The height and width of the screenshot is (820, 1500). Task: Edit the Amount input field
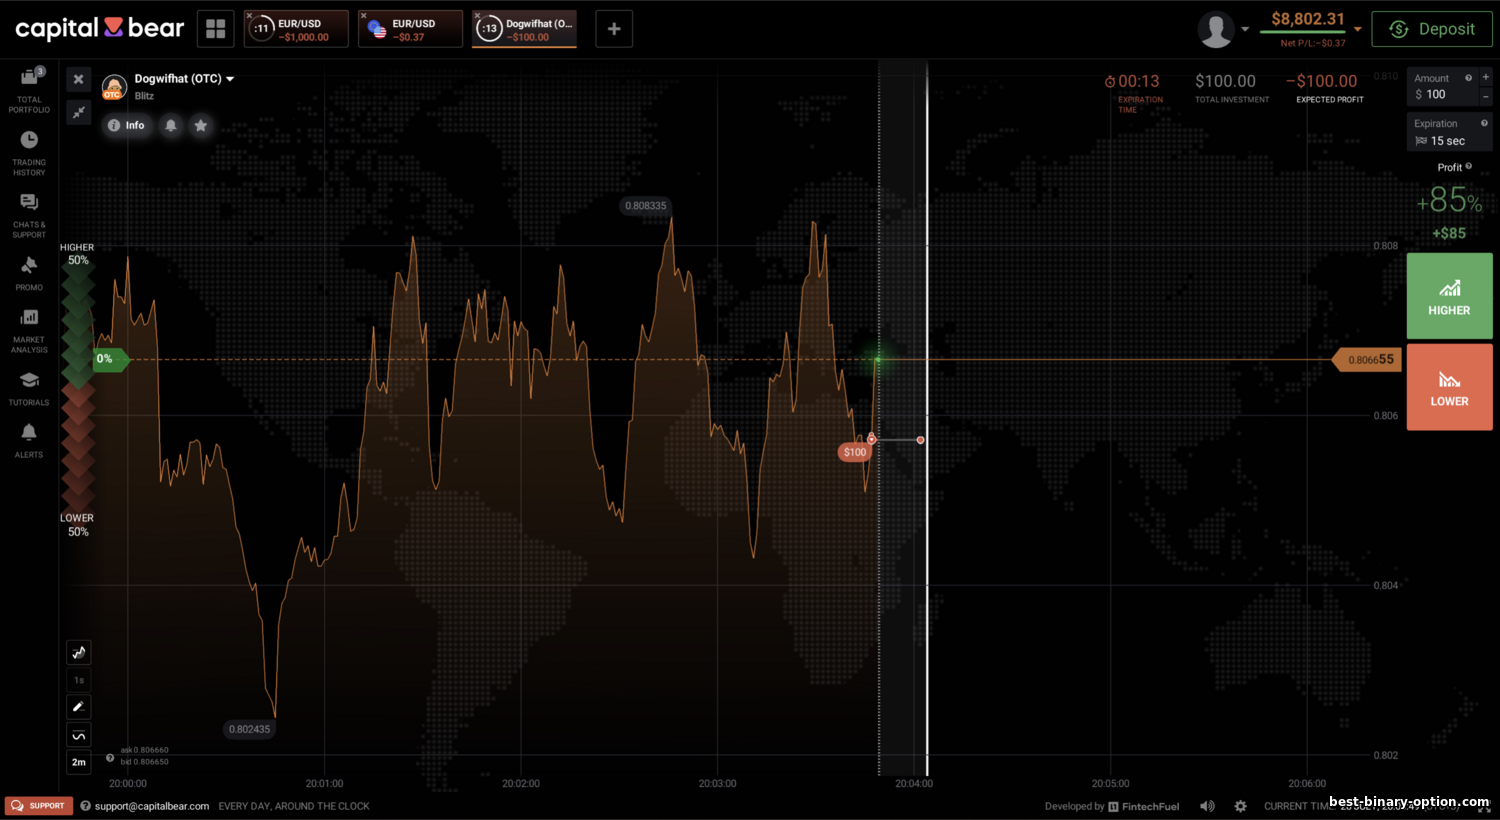tap(1443, 86)
